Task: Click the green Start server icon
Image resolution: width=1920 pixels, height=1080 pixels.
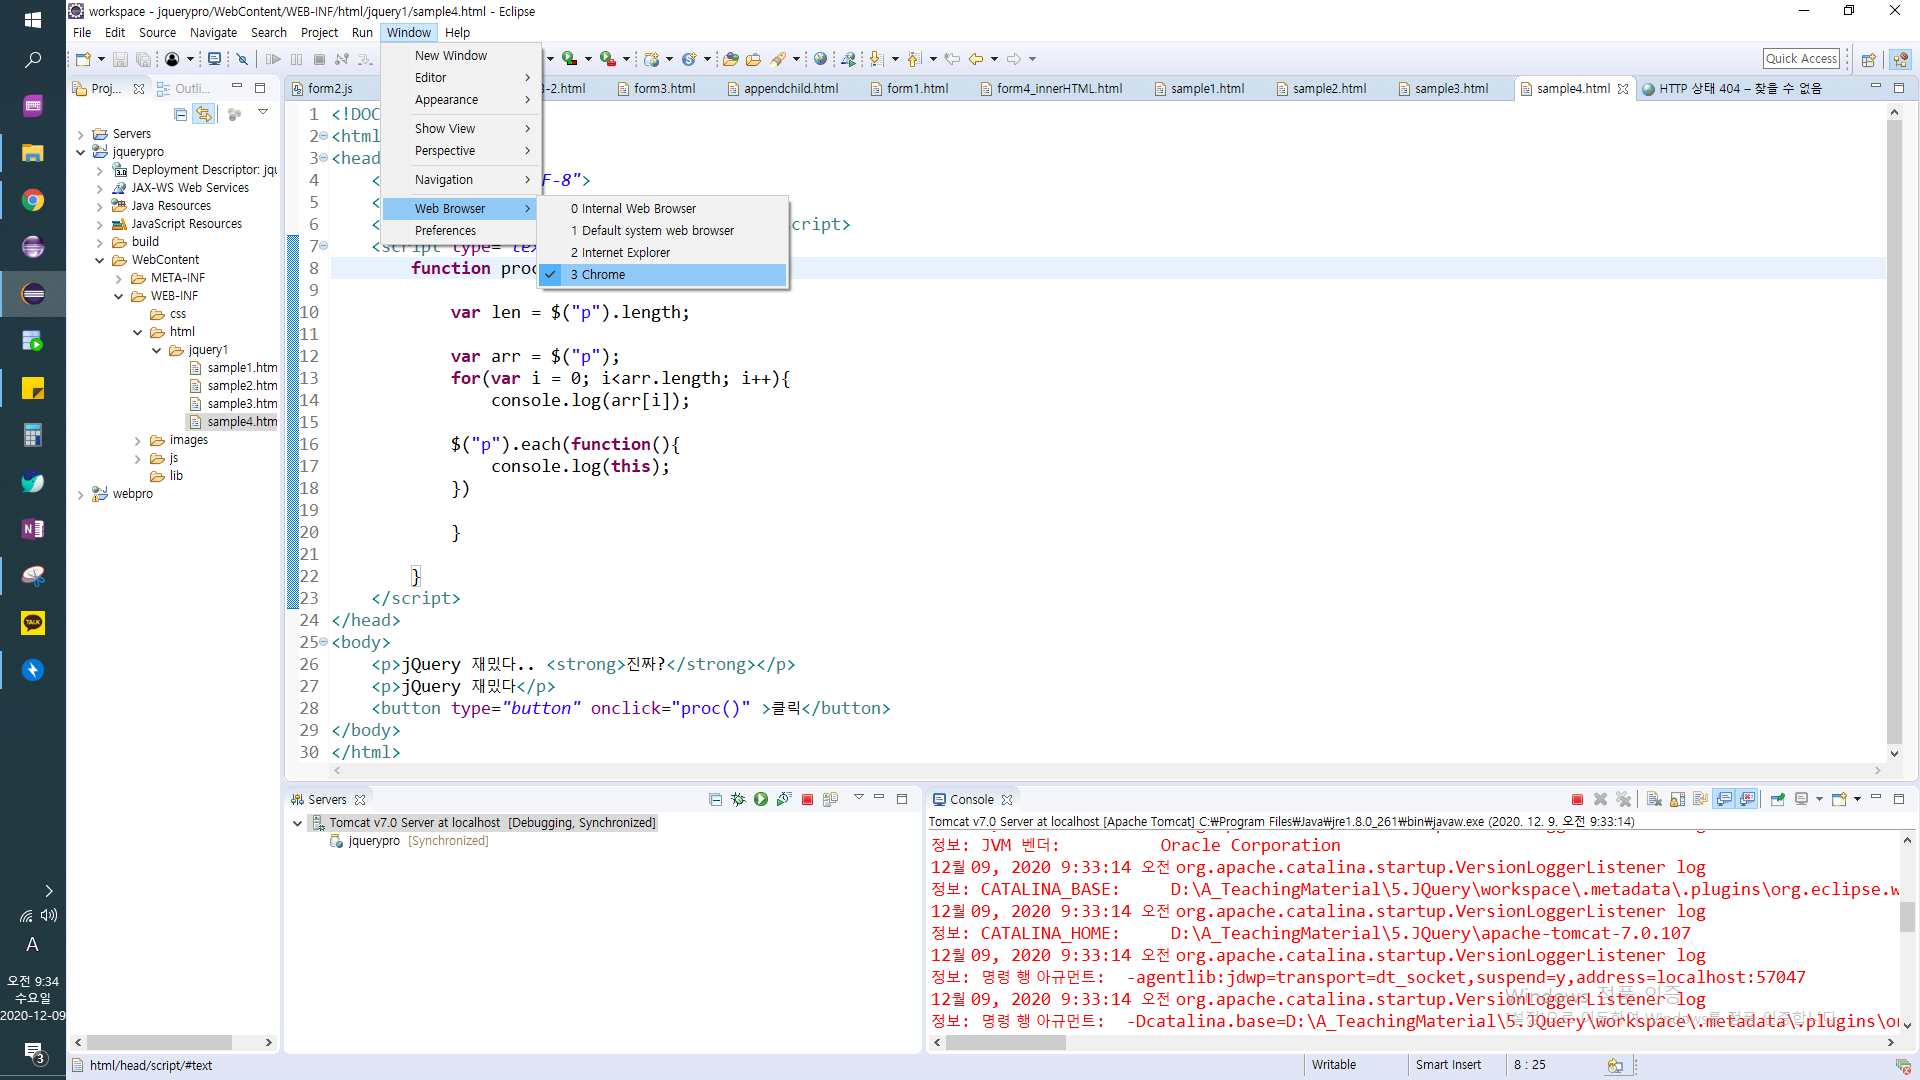Action: tap(761, 799)
